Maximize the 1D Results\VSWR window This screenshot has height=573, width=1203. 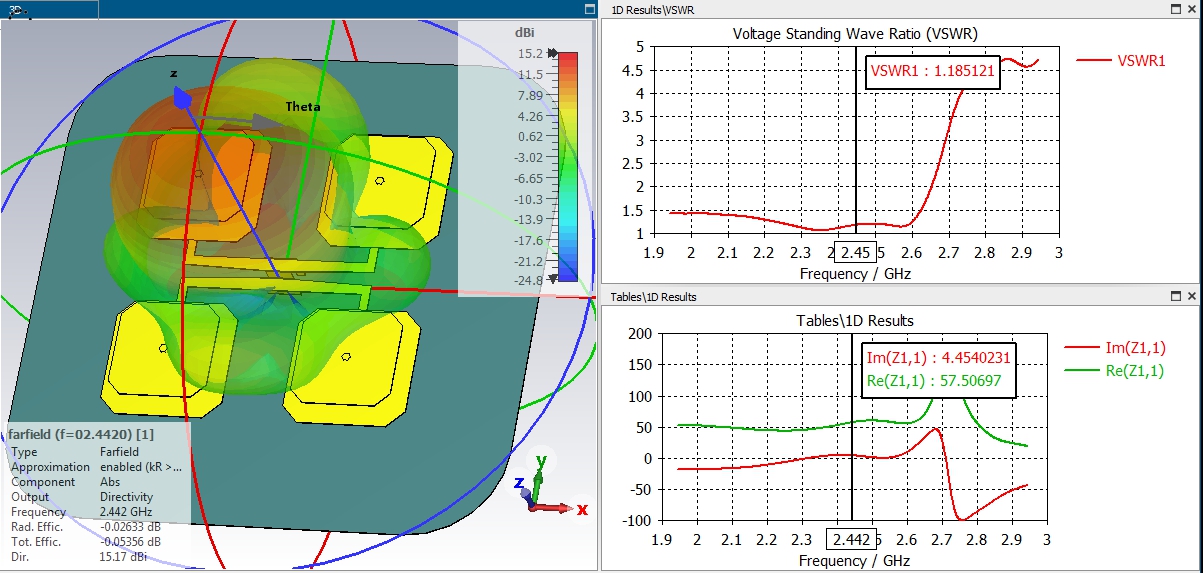click(x=1176, y=9)
